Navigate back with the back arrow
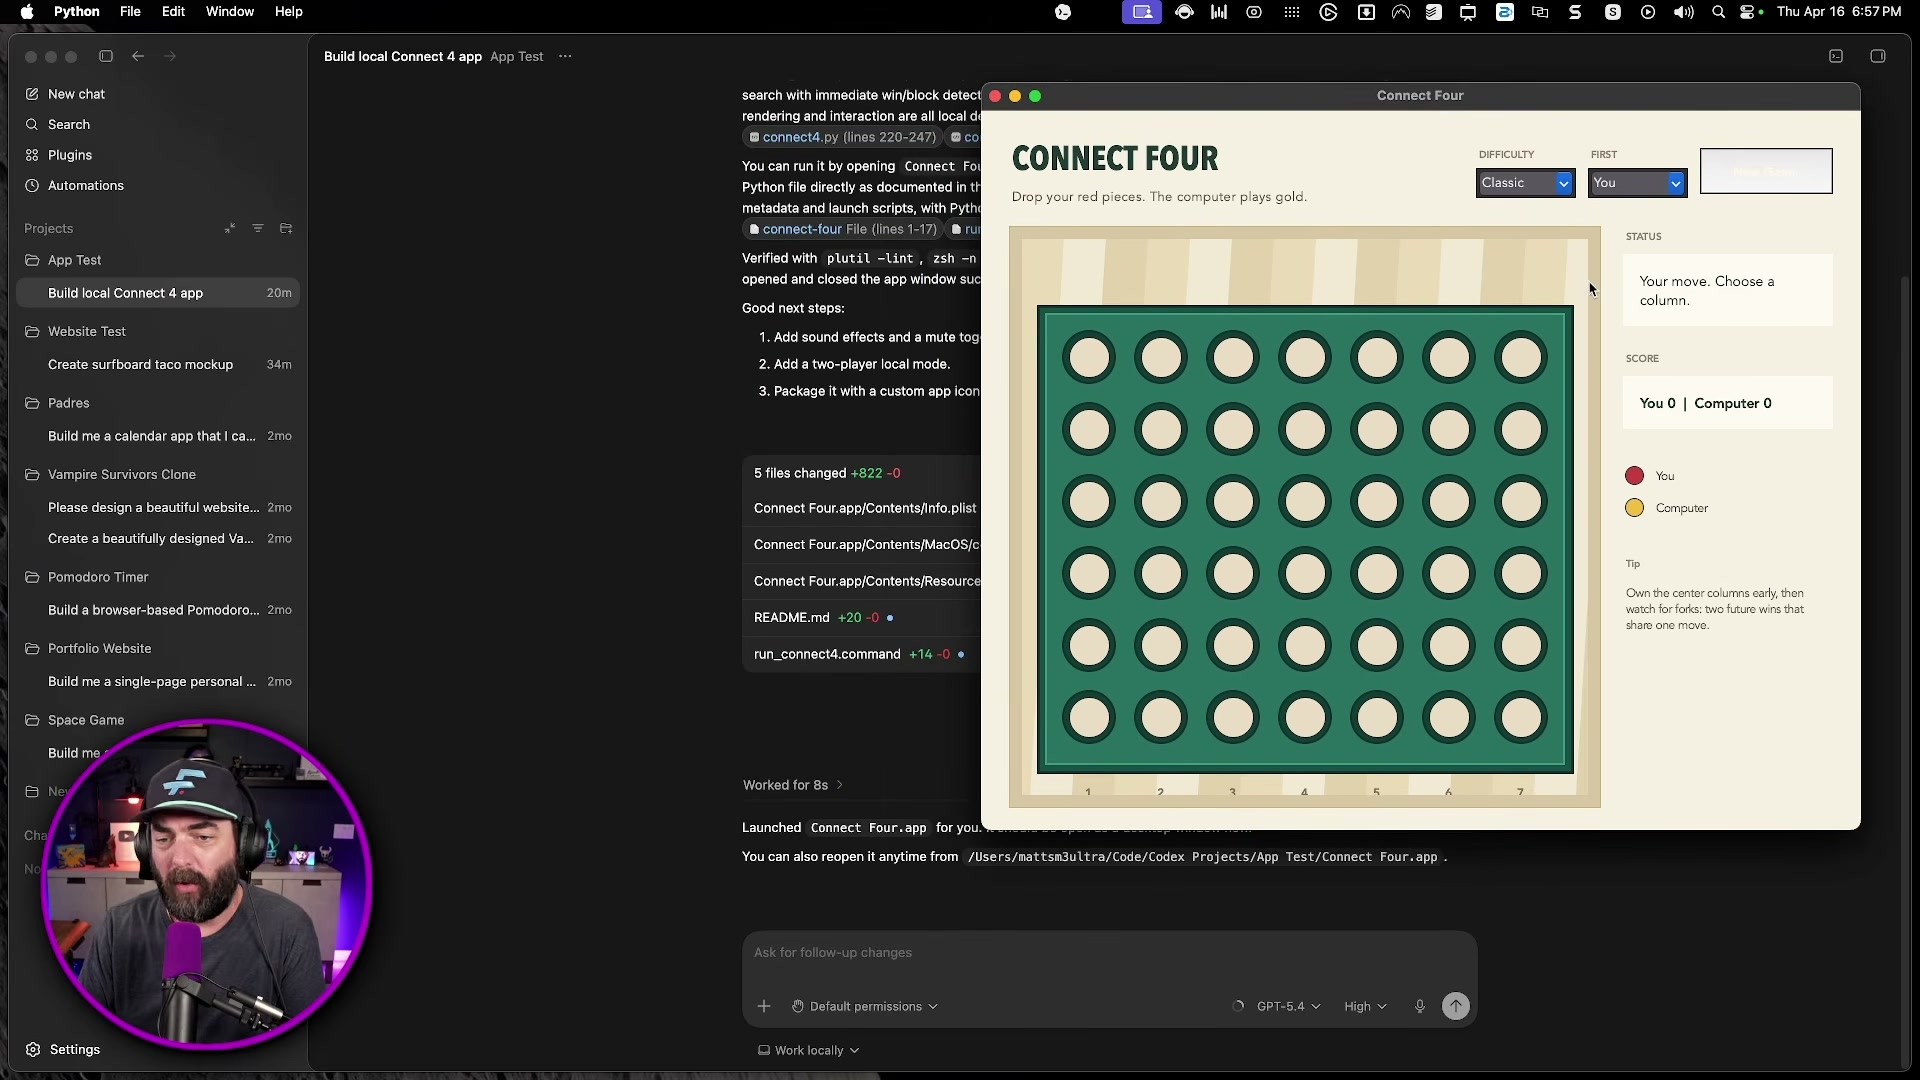This screenshot has height=1080, width=1920. click(138, 56)
